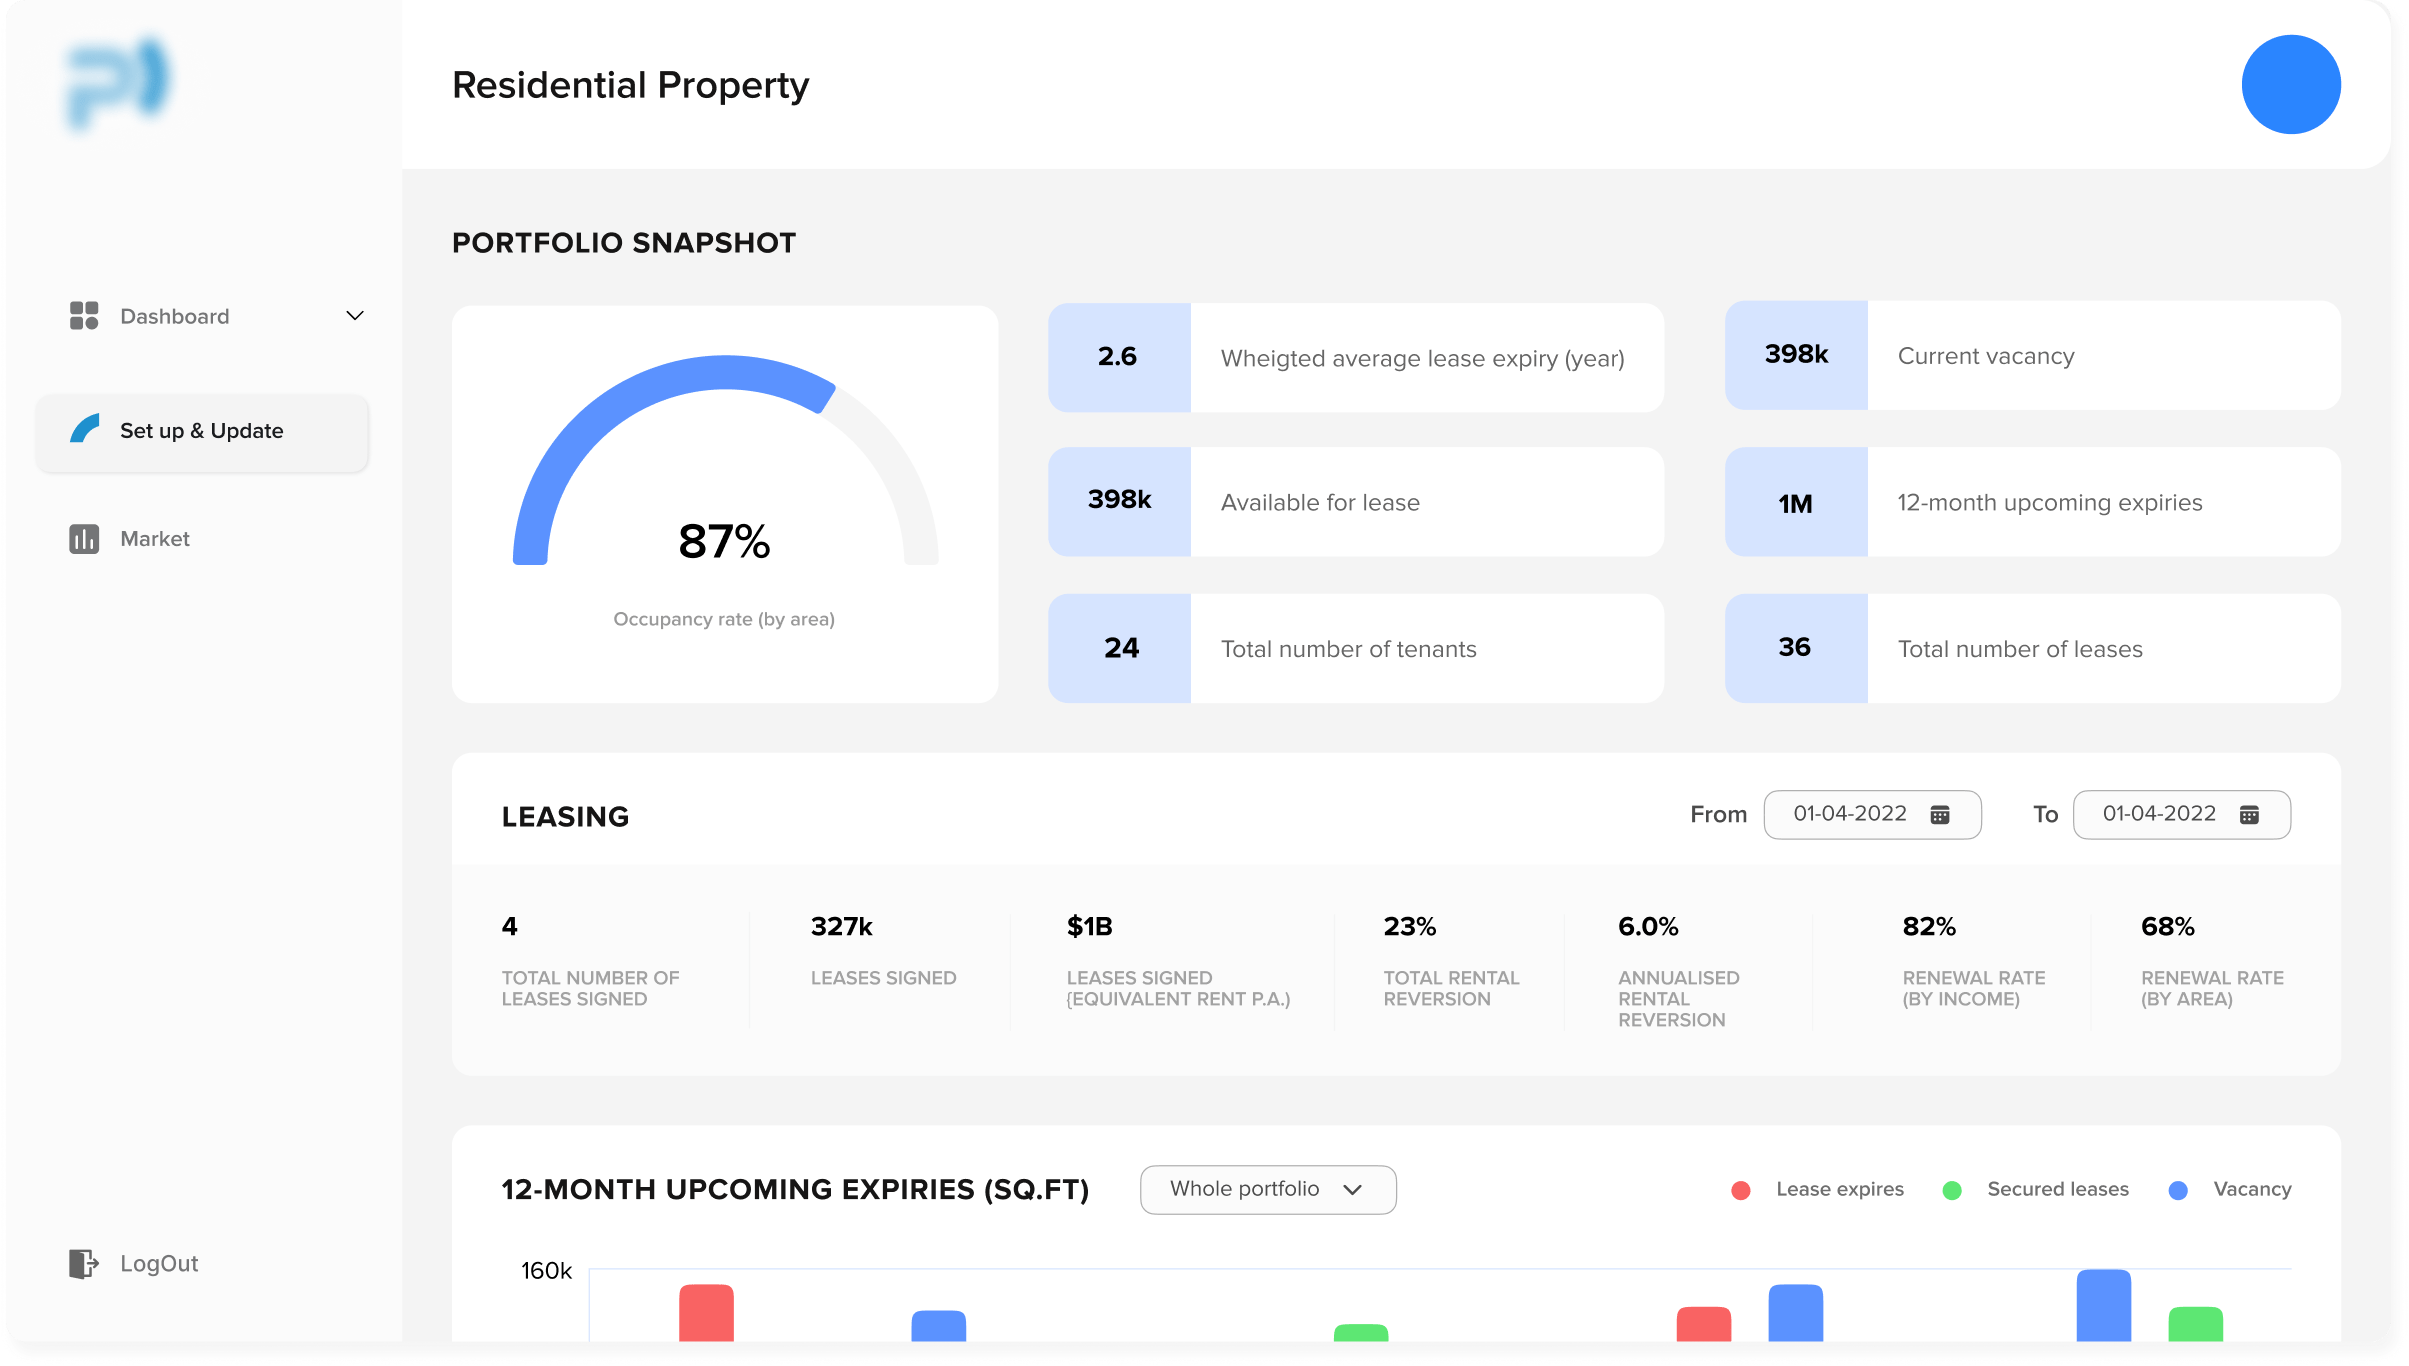Toggle Secured leases legend item
Viewport: 2409px width, 1366px height.
coord(2057,1189)
